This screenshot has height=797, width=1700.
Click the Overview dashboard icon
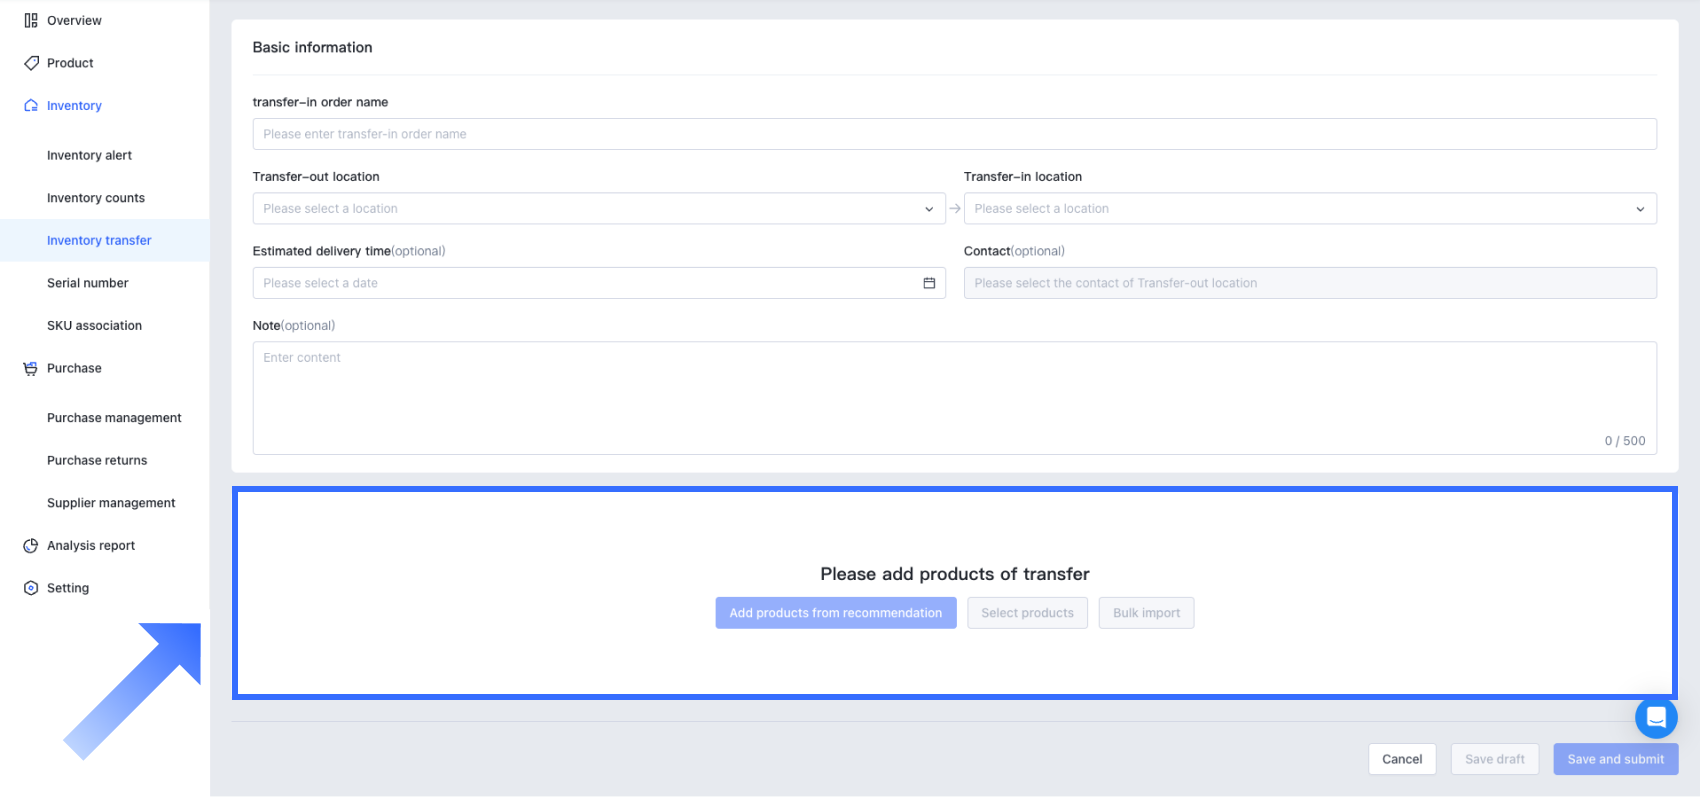(x=31, y=20)
